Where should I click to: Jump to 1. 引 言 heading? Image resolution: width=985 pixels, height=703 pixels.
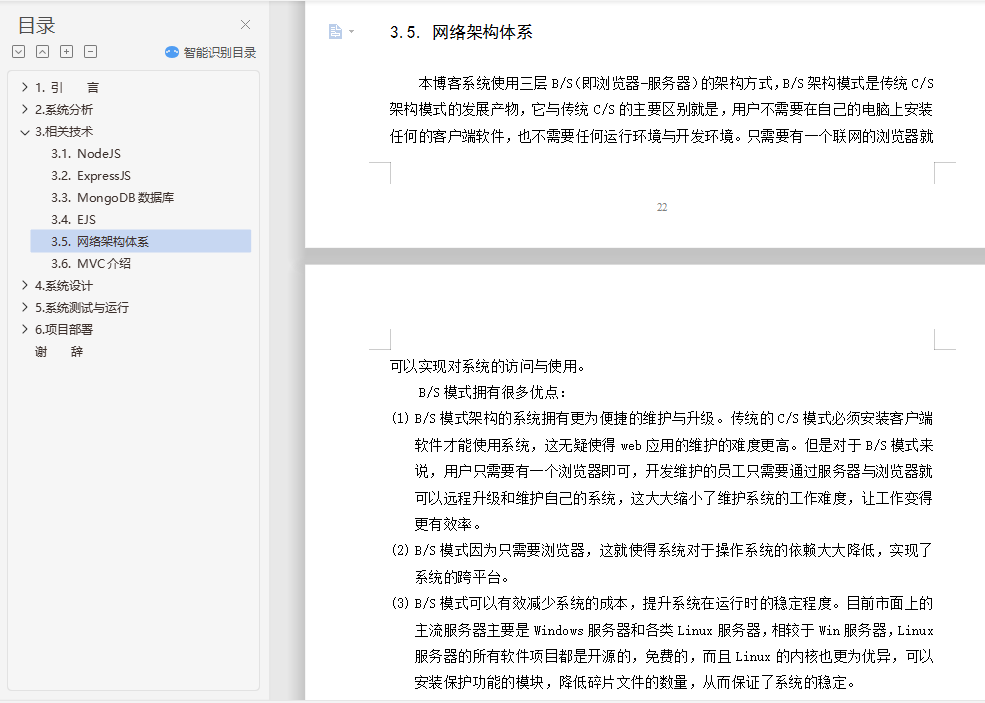tap(67, 87)
